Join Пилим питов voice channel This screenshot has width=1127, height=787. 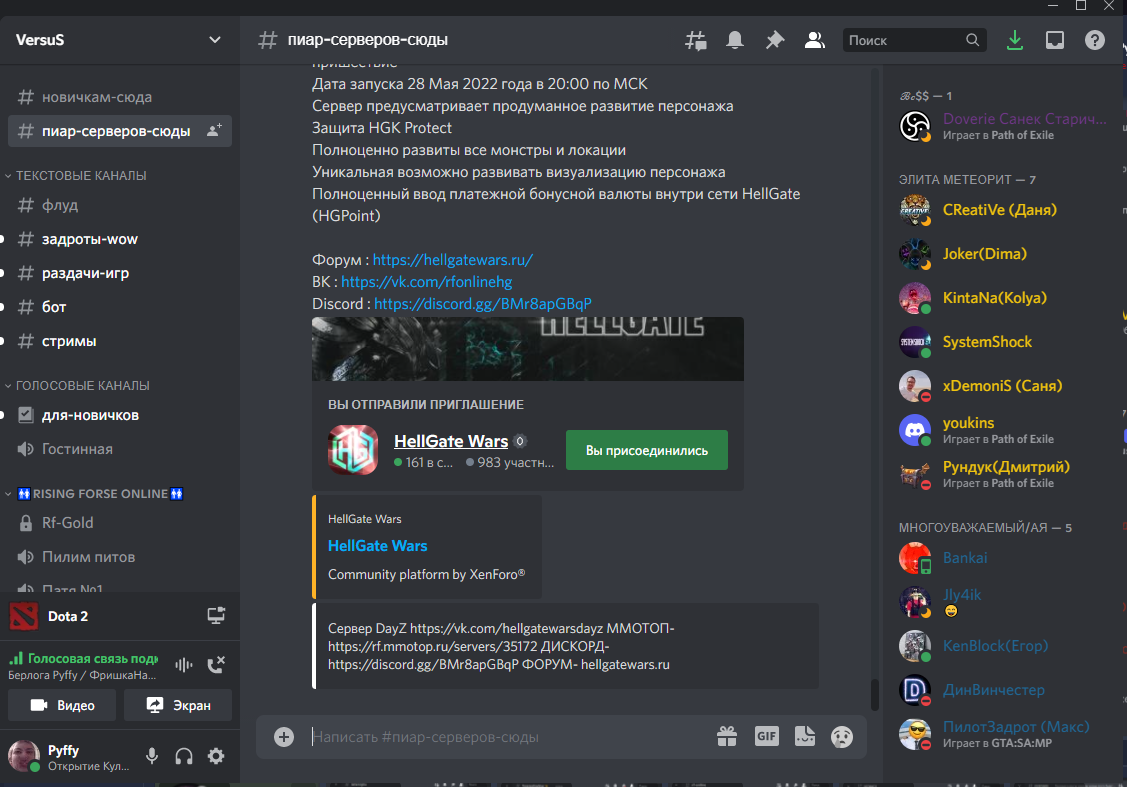pyautogui.click(x=119, y=557)
